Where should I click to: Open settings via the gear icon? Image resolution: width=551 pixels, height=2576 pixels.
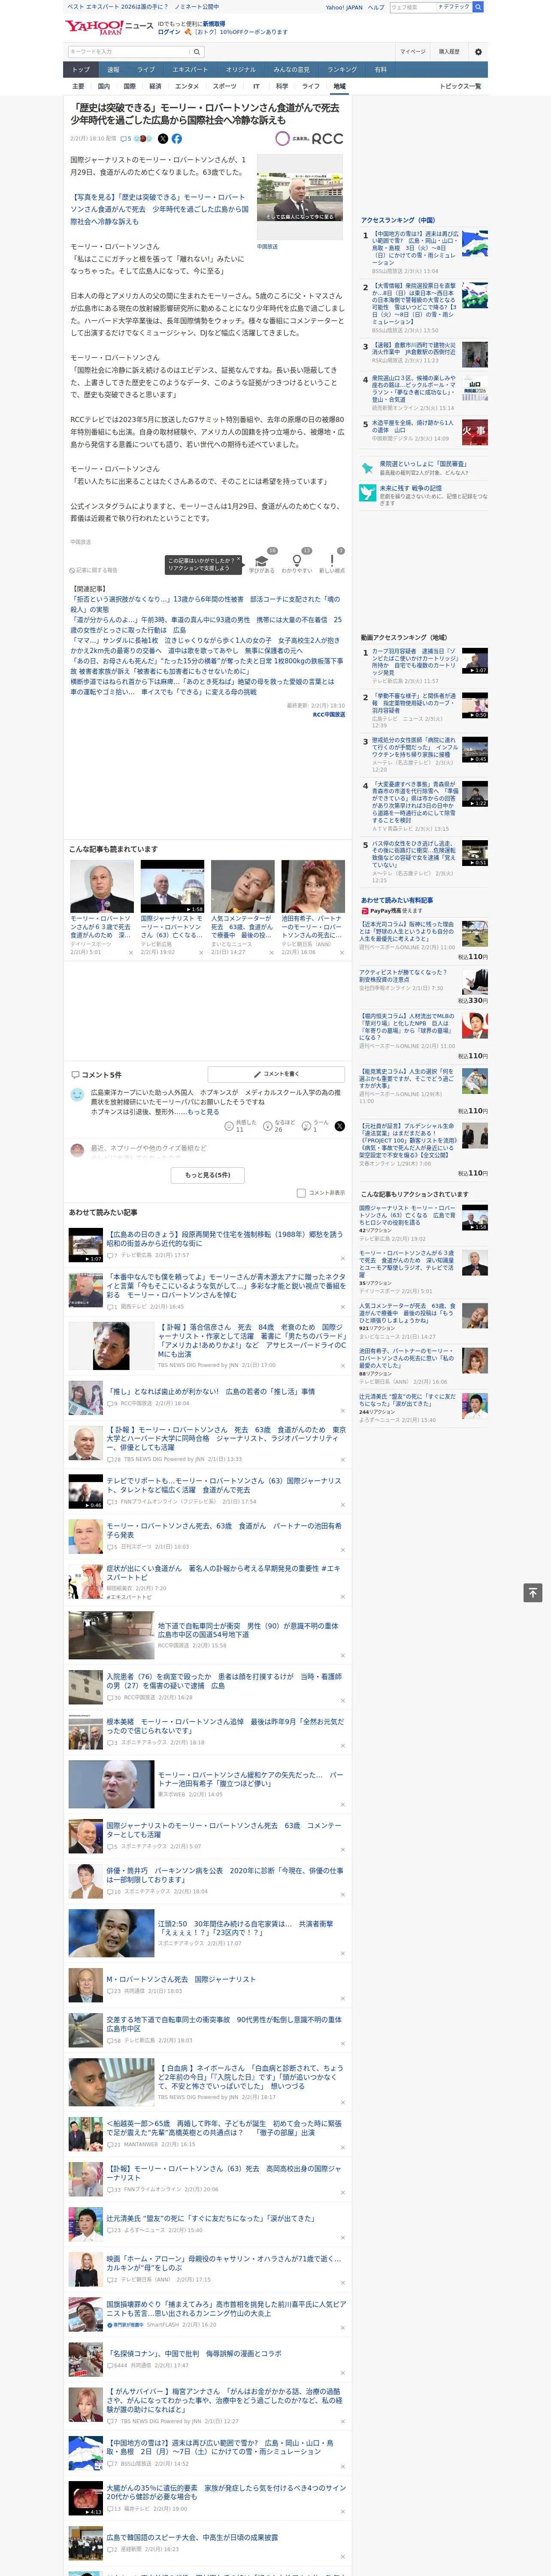478,51
